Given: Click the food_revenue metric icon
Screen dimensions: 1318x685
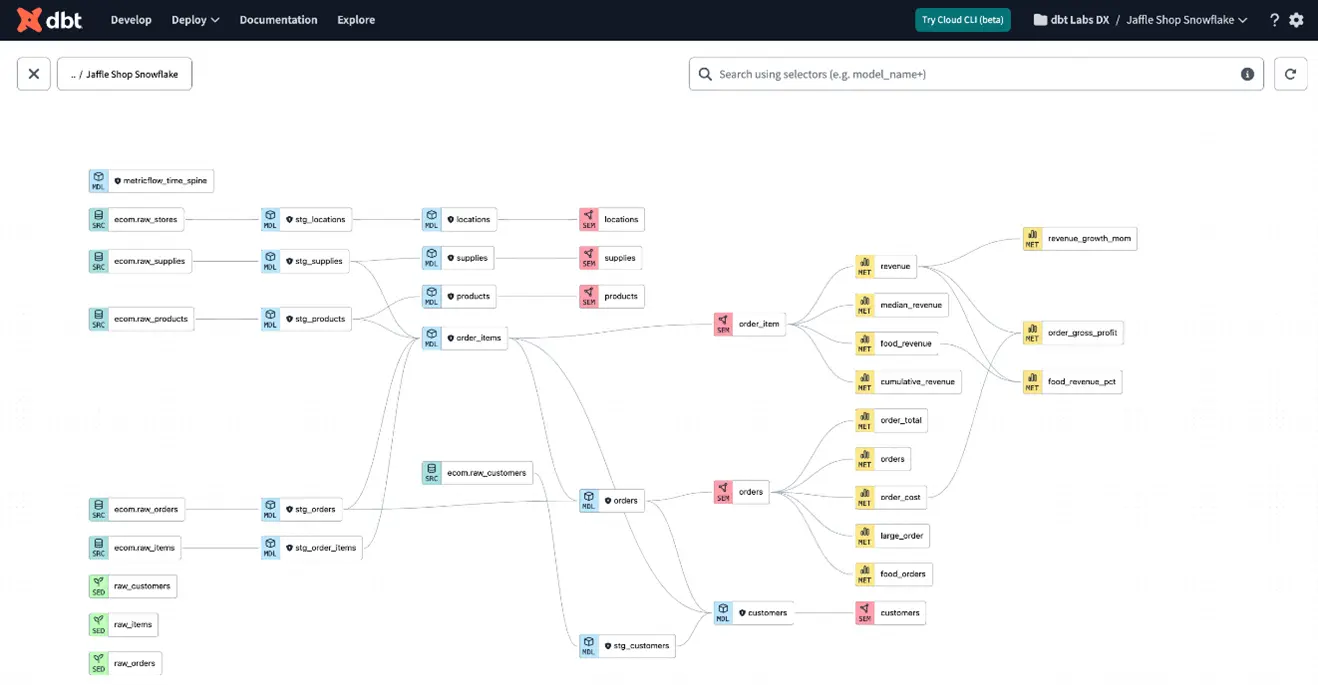Looking at the screenshot, I should (865, 343).
